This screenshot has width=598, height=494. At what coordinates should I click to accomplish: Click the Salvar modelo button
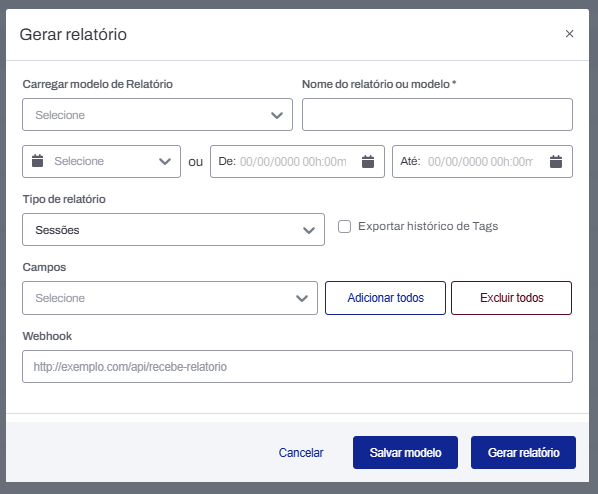405,452
